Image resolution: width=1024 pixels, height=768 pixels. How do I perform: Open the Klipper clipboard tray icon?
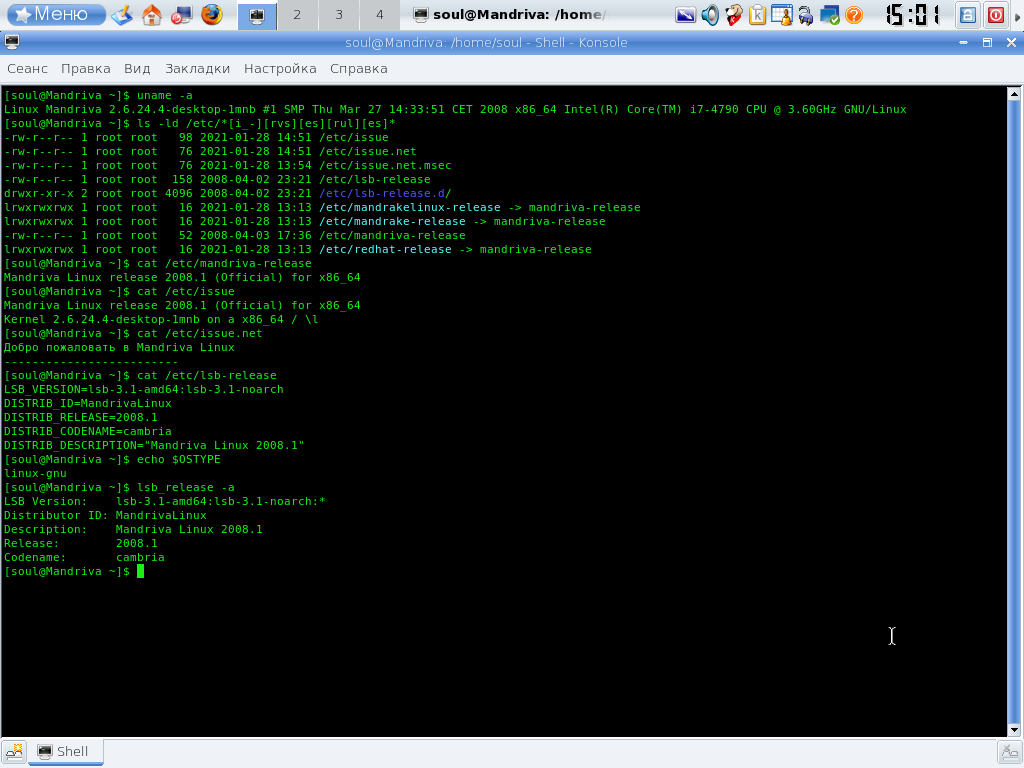758,15
